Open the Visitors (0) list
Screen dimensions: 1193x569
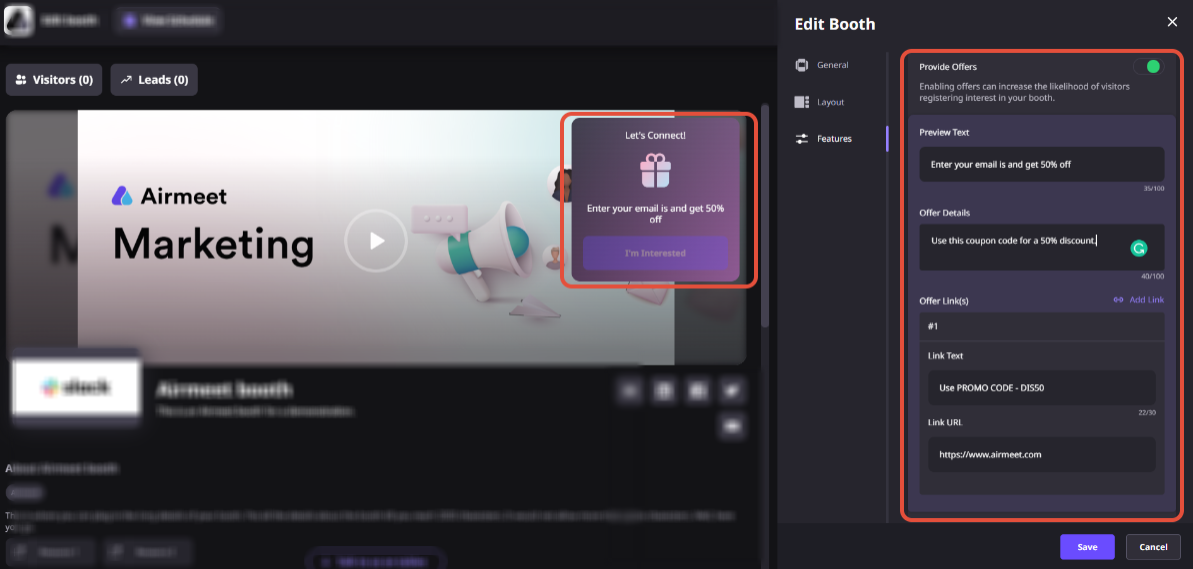[54, 80]
